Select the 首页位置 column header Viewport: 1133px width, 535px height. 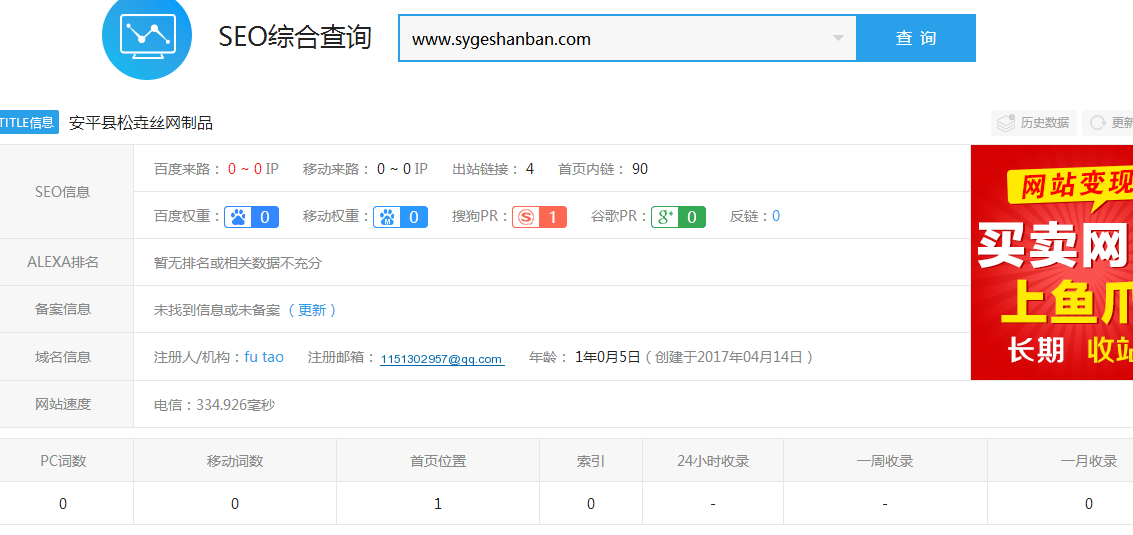point(438,461)
